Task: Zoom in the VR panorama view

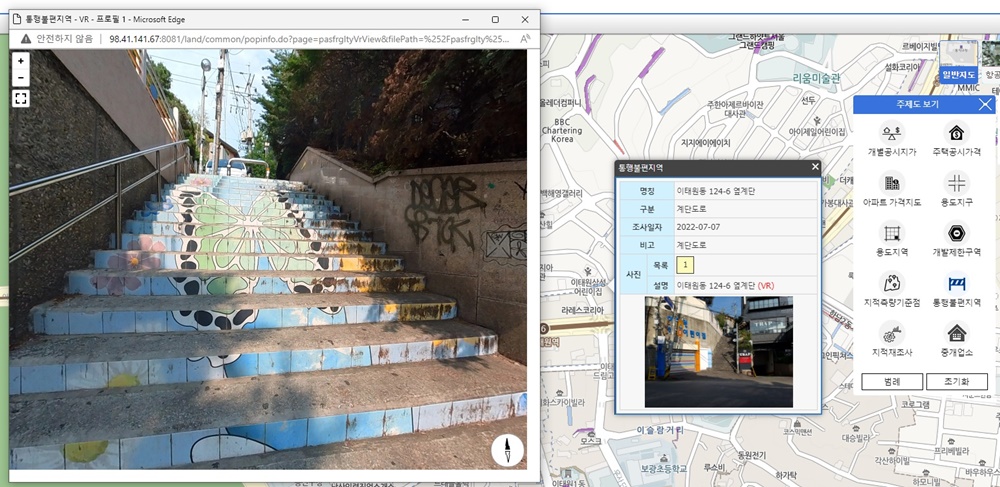Action: click(21, 61)
